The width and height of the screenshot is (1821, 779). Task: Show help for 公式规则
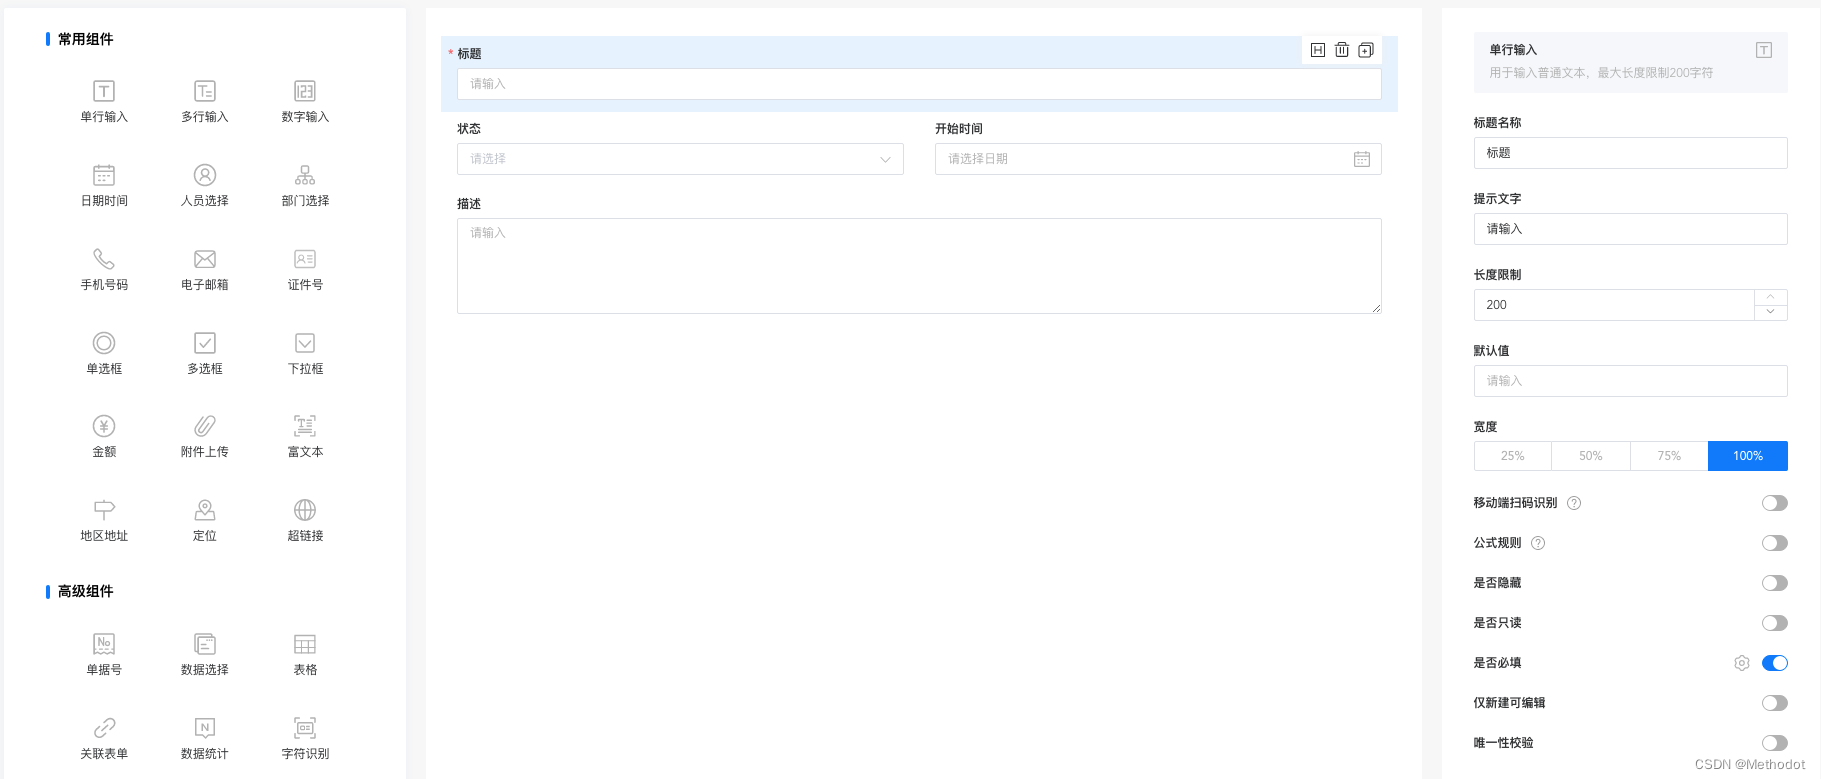coord(1538,543)
